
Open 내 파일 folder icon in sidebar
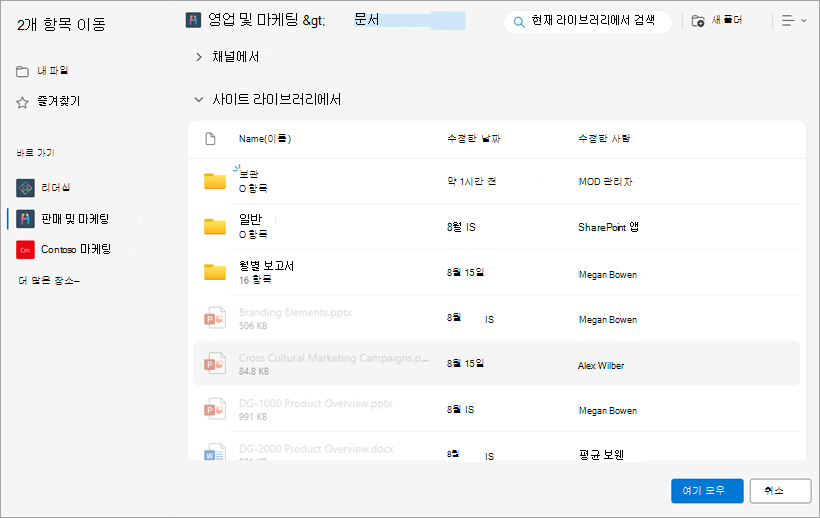pos(22,71)
